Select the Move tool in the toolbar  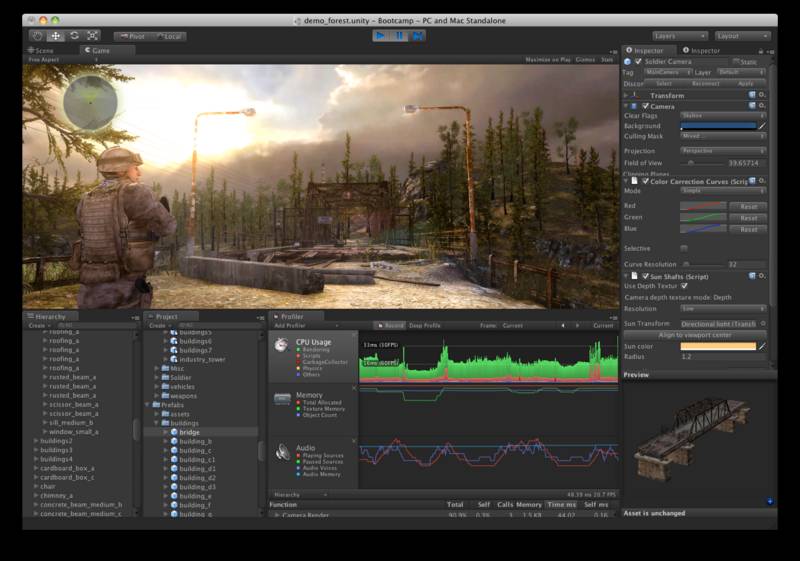coord(56,36)
